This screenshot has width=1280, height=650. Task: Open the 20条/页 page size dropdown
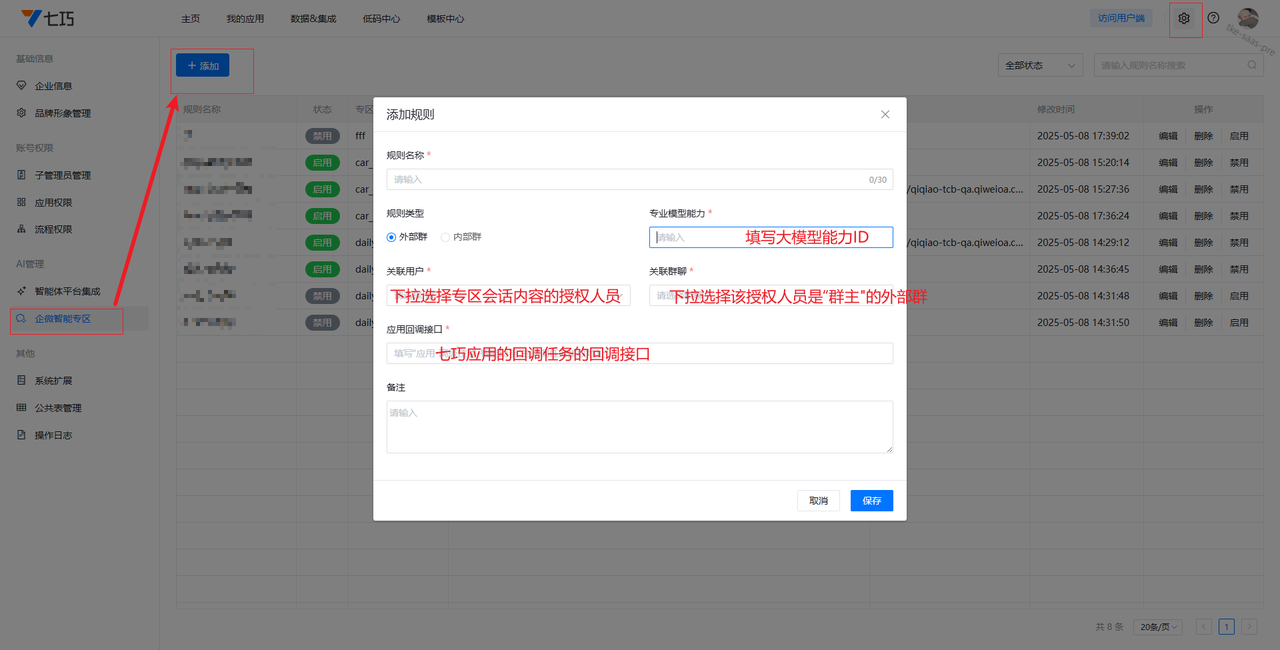pos(1160,627)
